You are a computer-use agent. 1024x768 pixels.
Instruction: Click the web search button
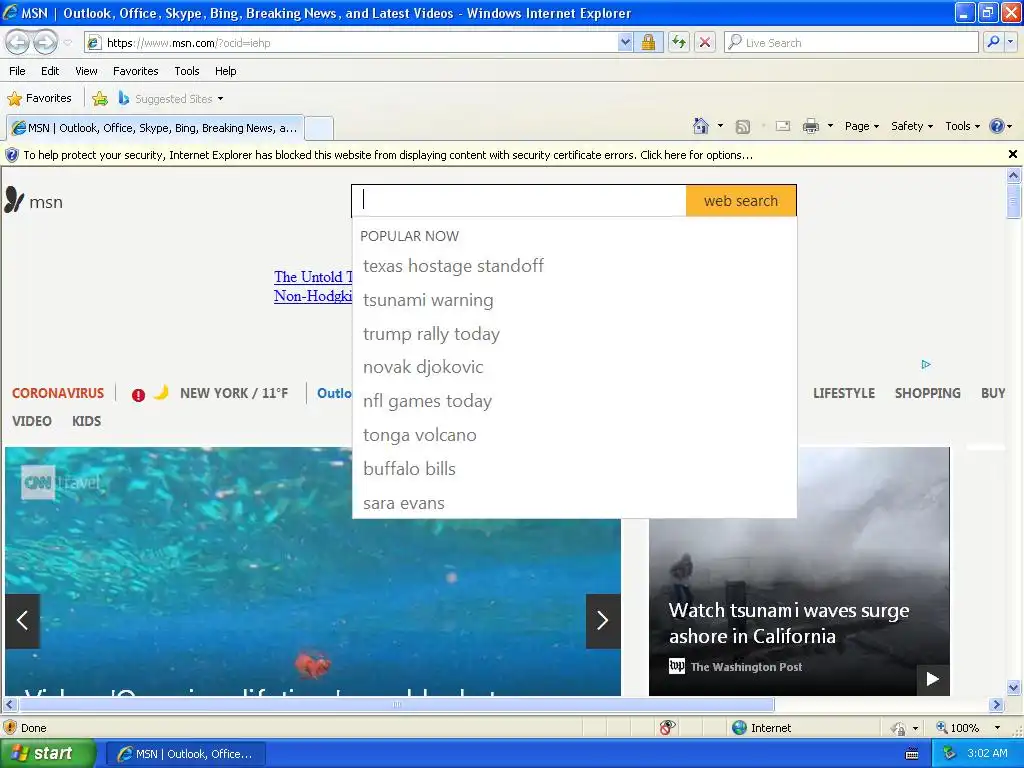coord(741,200)
